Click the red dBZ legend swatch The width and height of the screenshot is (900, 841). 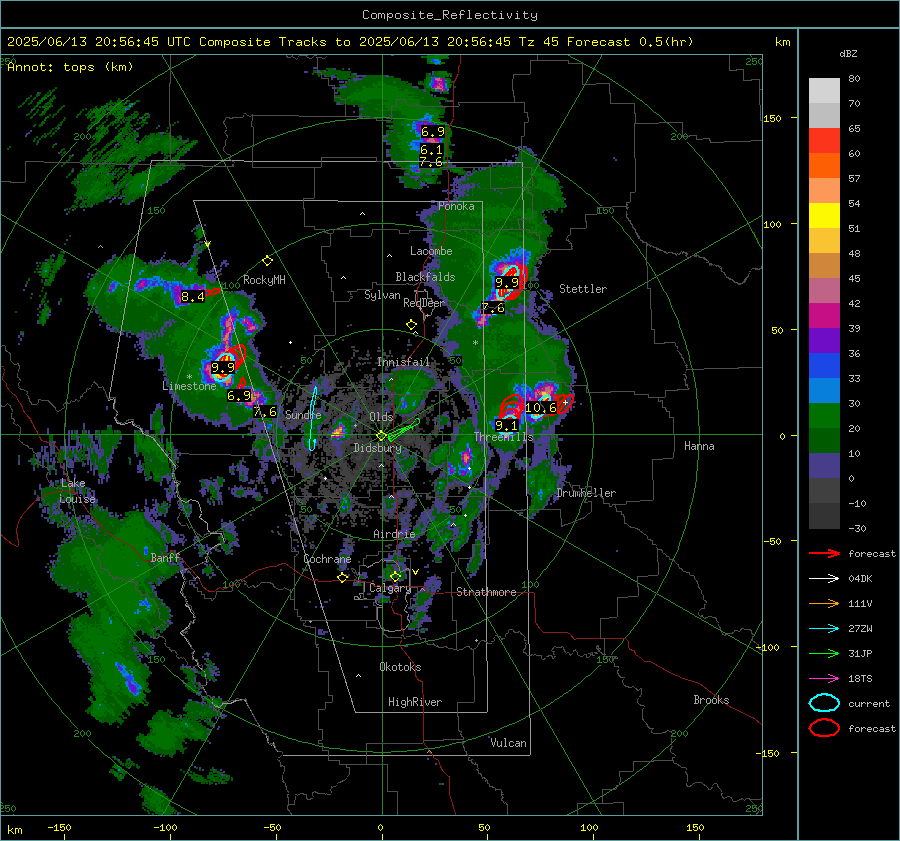tap(824, 141)
